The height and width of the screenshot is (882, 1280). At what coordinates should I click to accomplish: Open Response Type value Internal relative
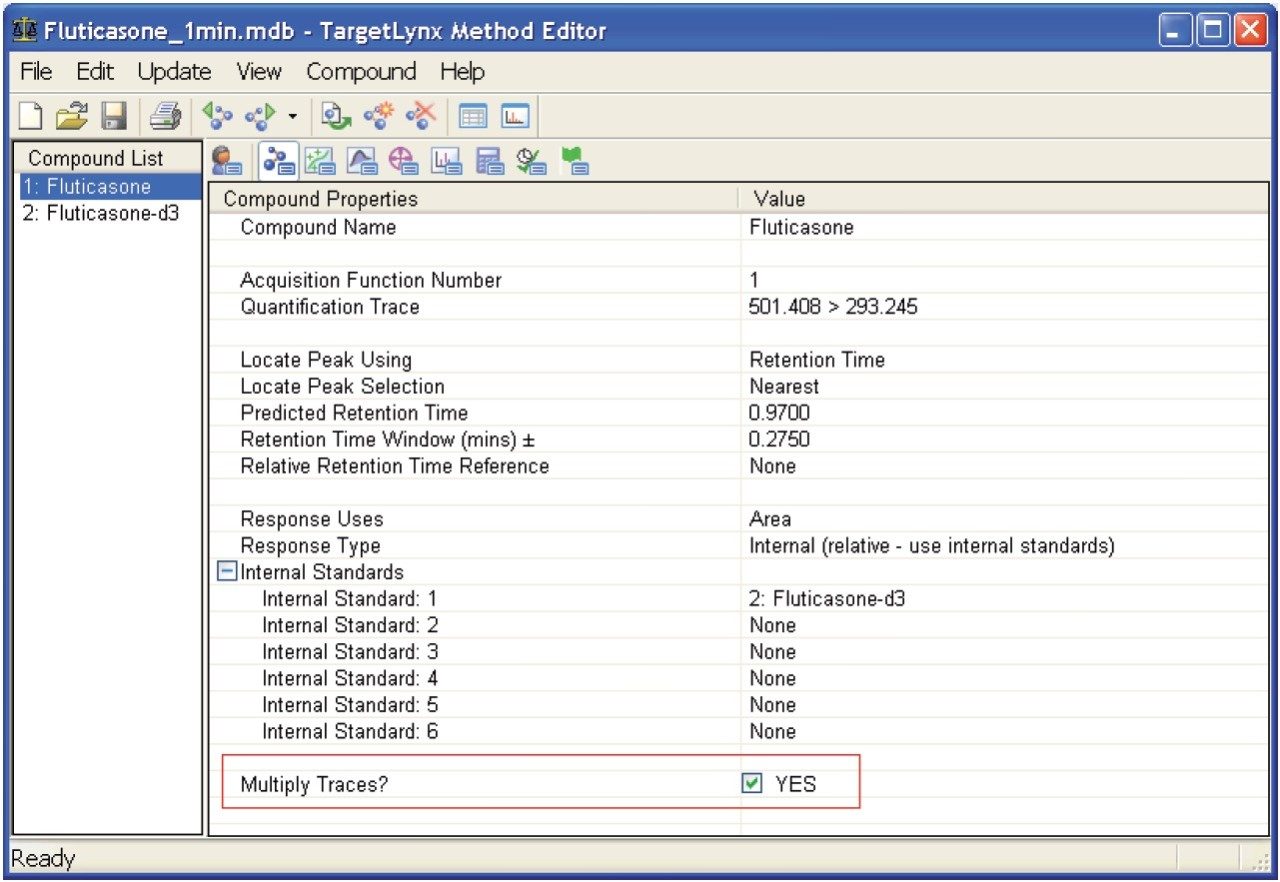coord(932,546)
